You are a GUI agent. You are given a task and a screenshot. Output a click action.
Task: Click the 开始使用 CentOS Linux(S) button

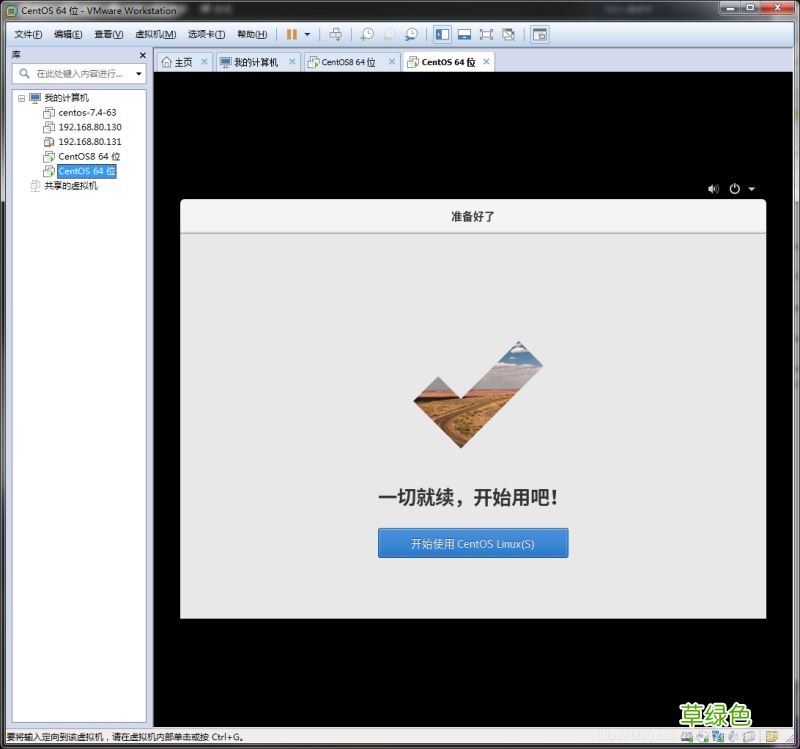pyautogui.click(x=473, y=543)
